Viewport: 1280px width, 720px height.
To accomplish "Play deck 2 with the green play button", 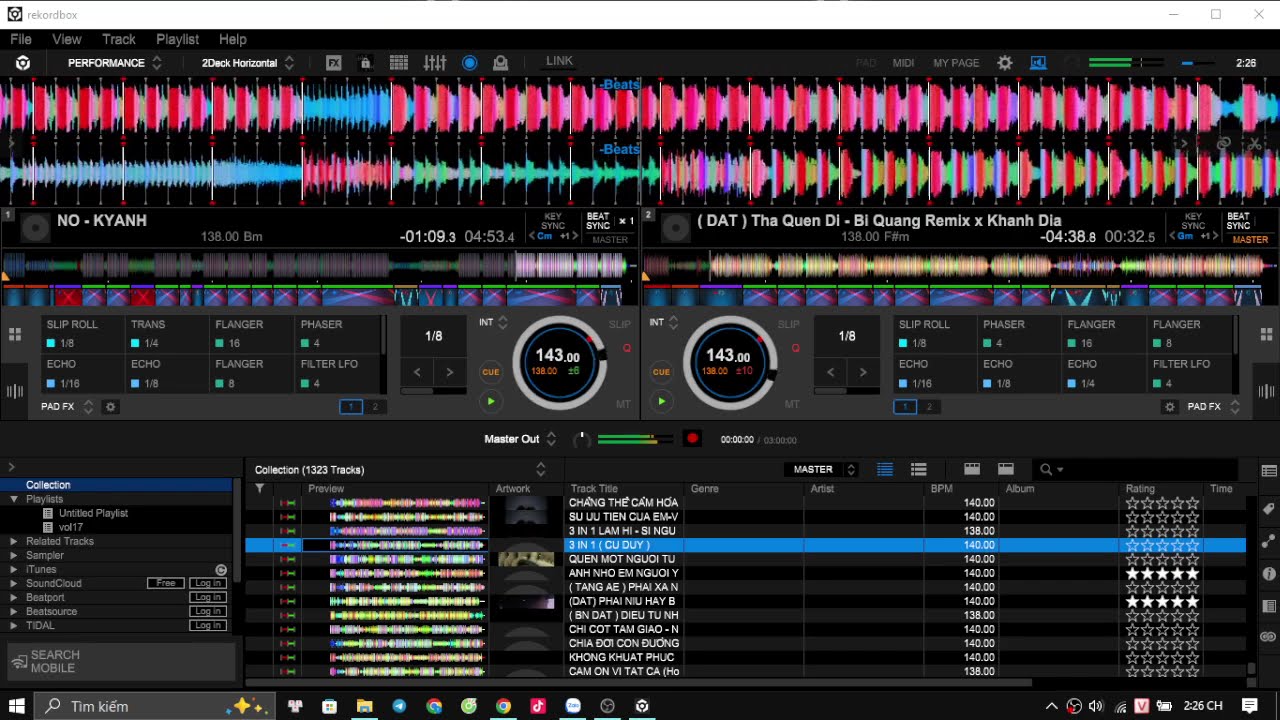I will coord(661,401).
